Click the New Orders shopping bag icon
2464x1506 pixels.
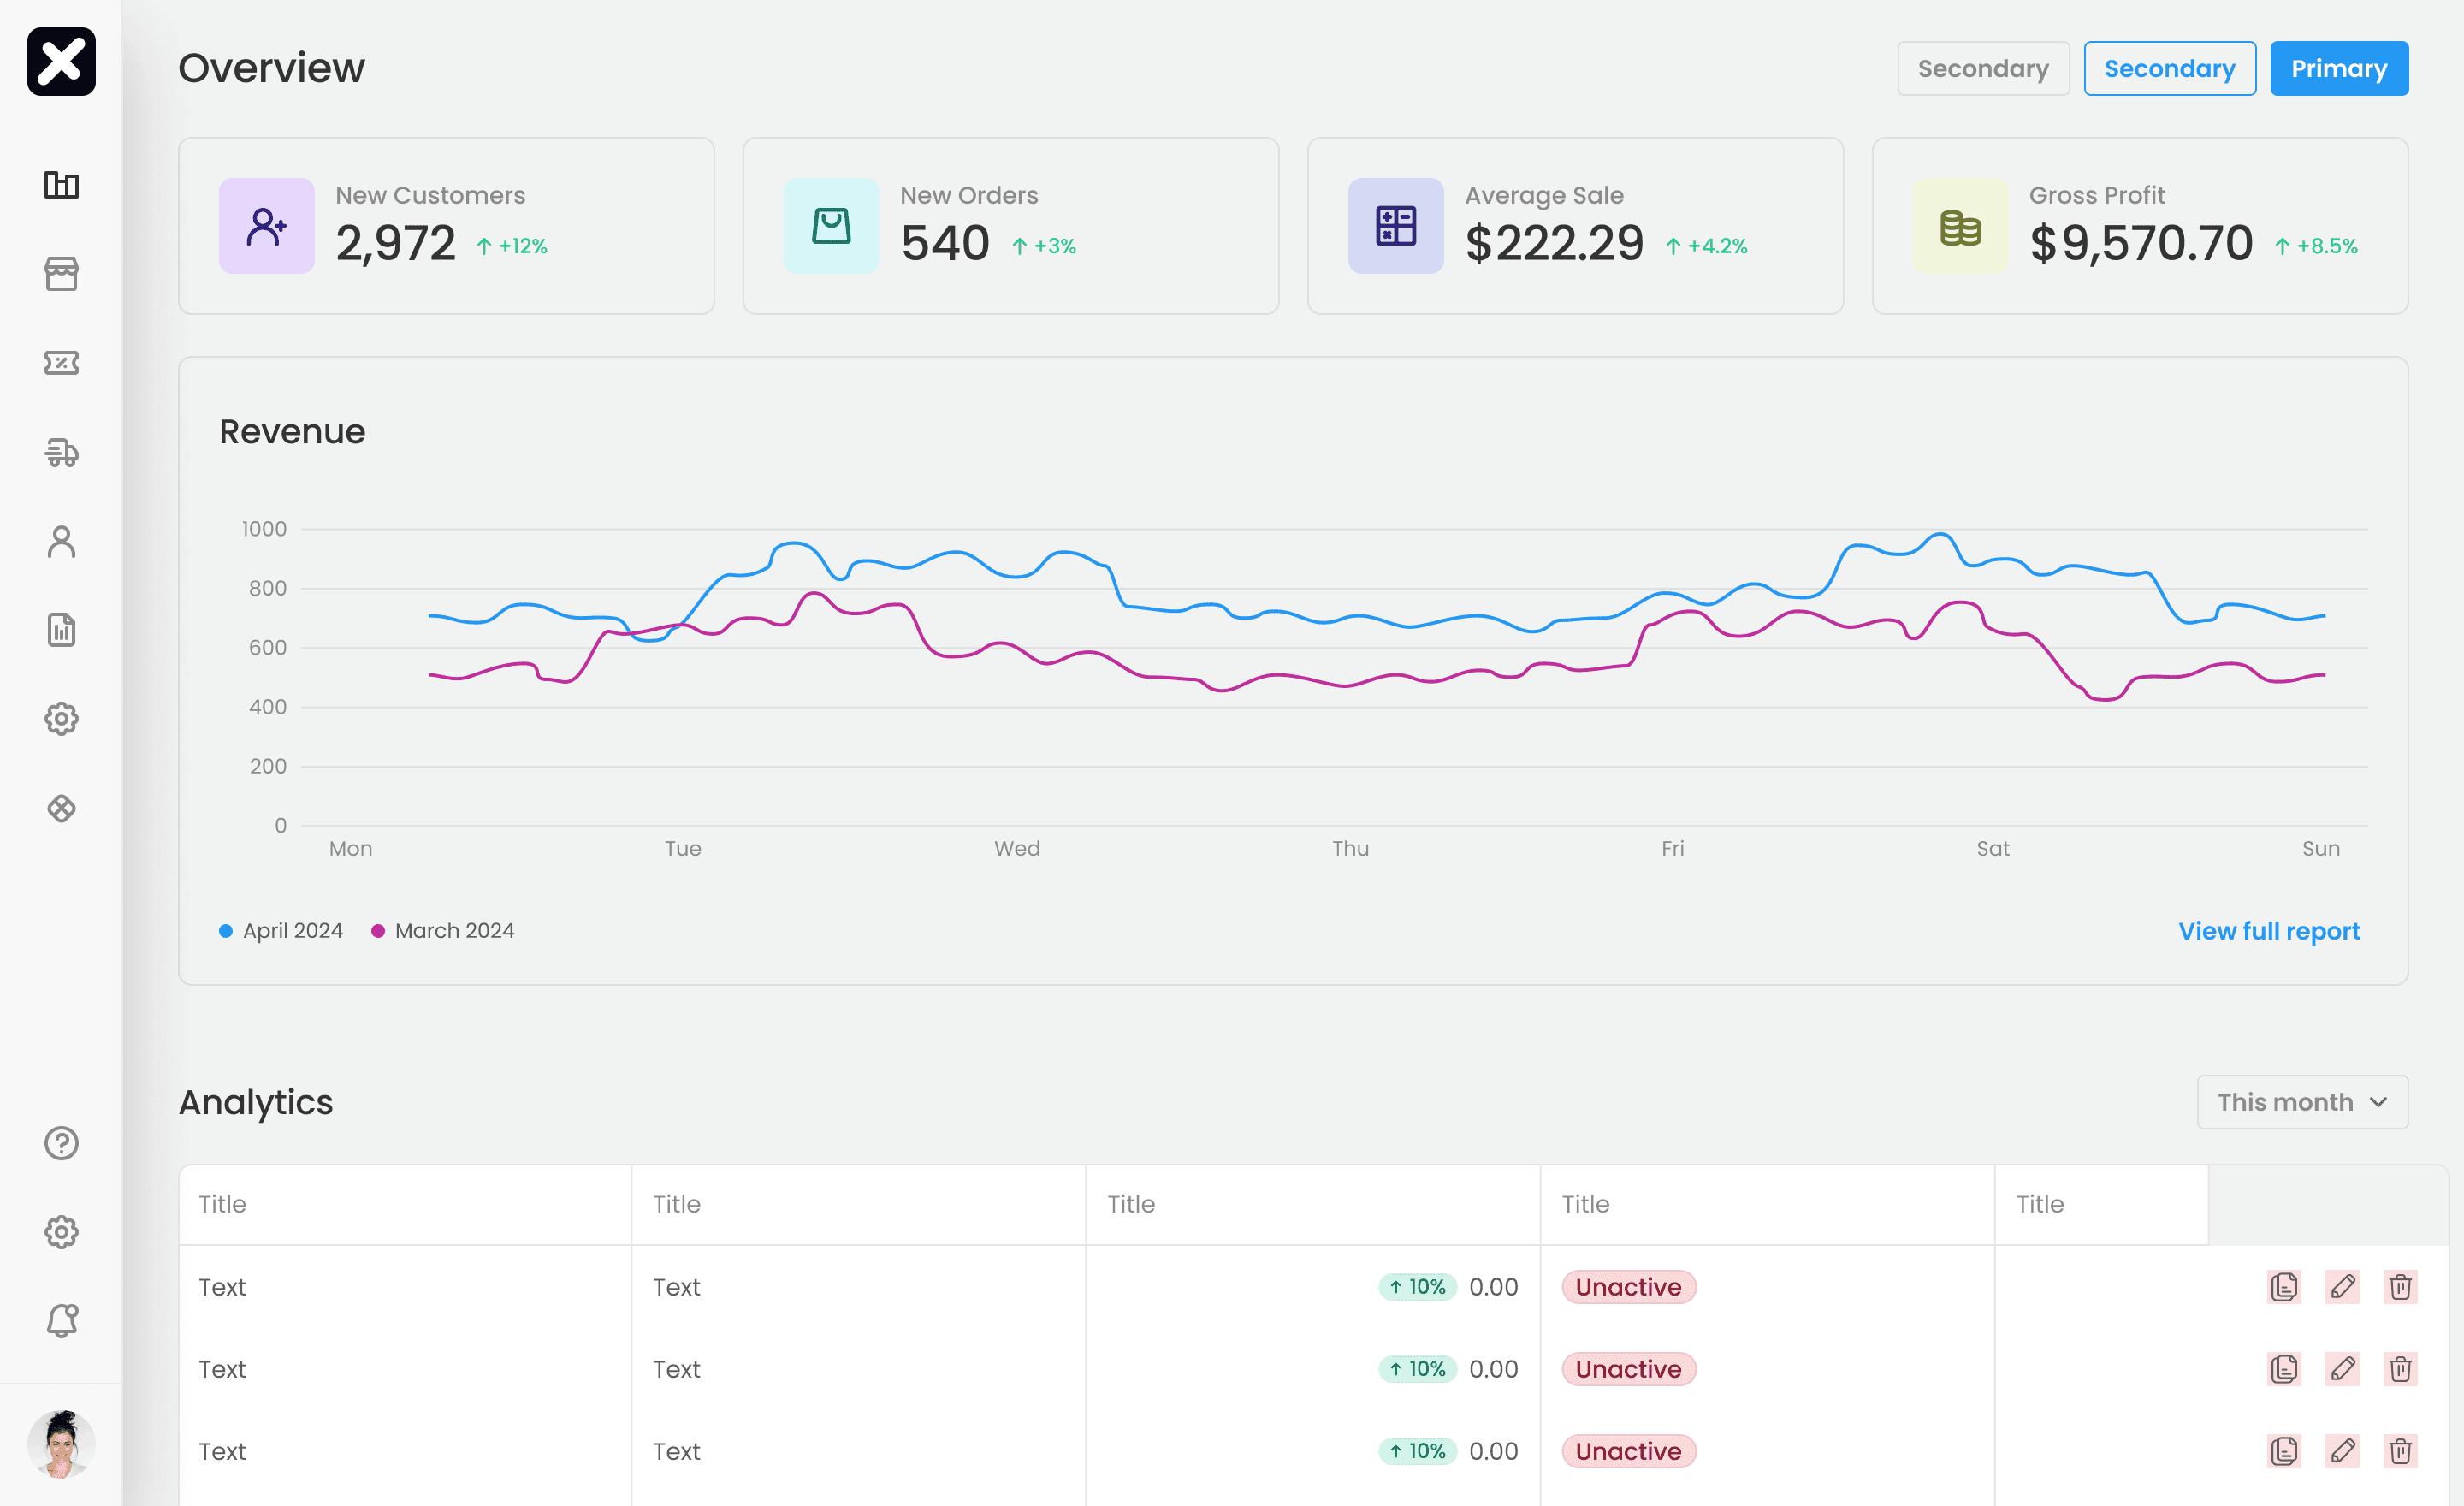click(x=831, y=226)
